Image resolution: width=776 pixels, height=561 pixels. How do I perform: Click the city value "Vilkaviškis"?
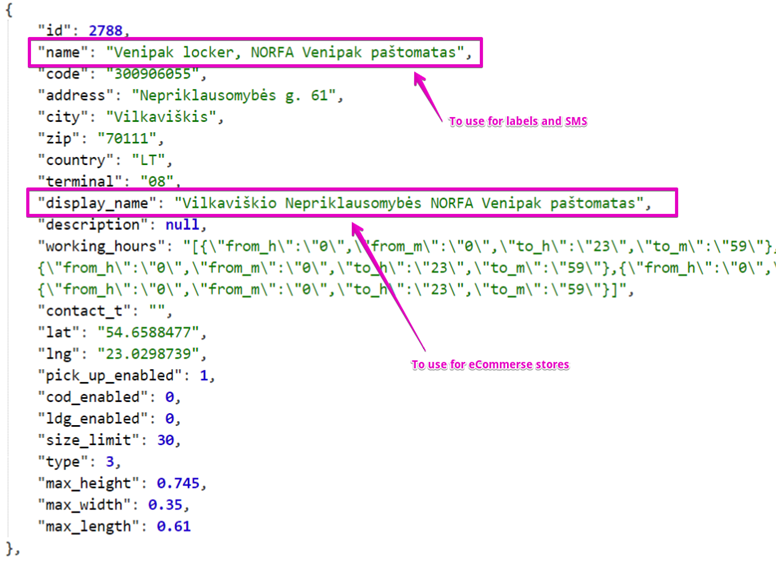[x=171, y=116]
